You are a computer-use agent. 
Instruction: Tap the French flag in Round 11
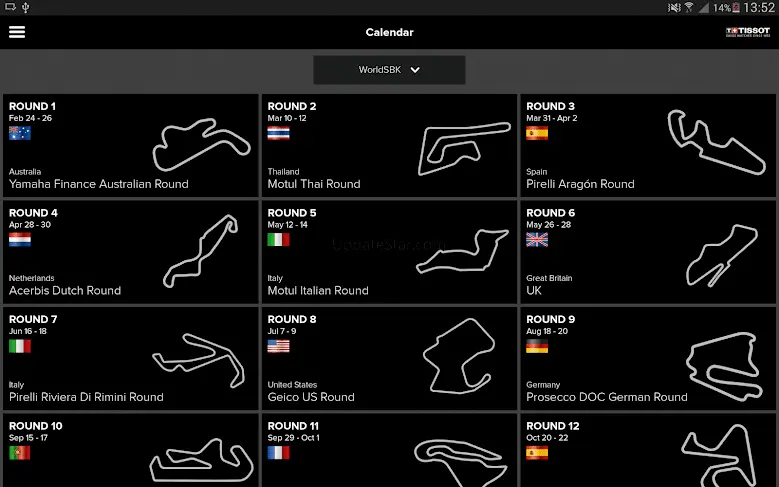click(x=278, y=453)
